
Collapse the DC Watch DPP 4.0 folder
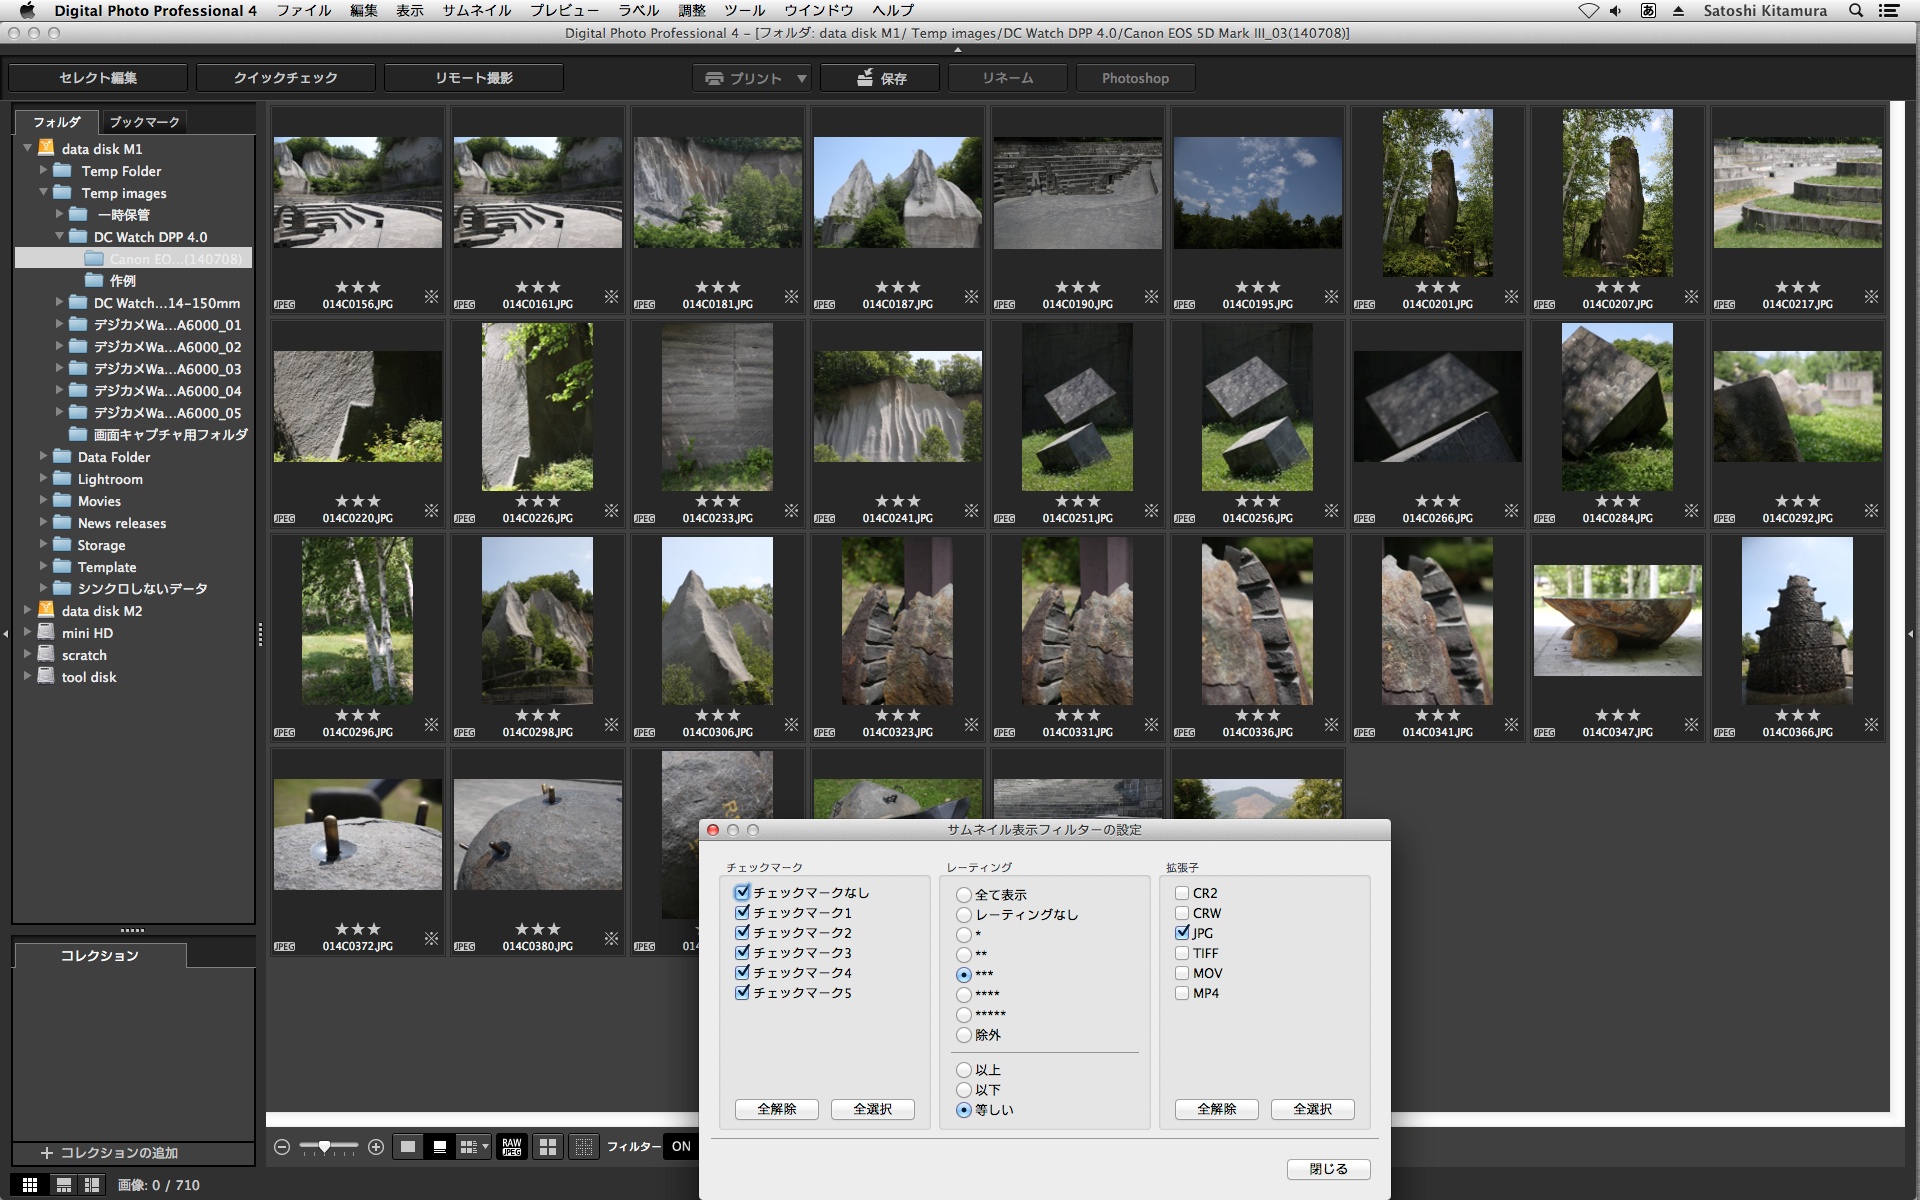click(60, 237)
